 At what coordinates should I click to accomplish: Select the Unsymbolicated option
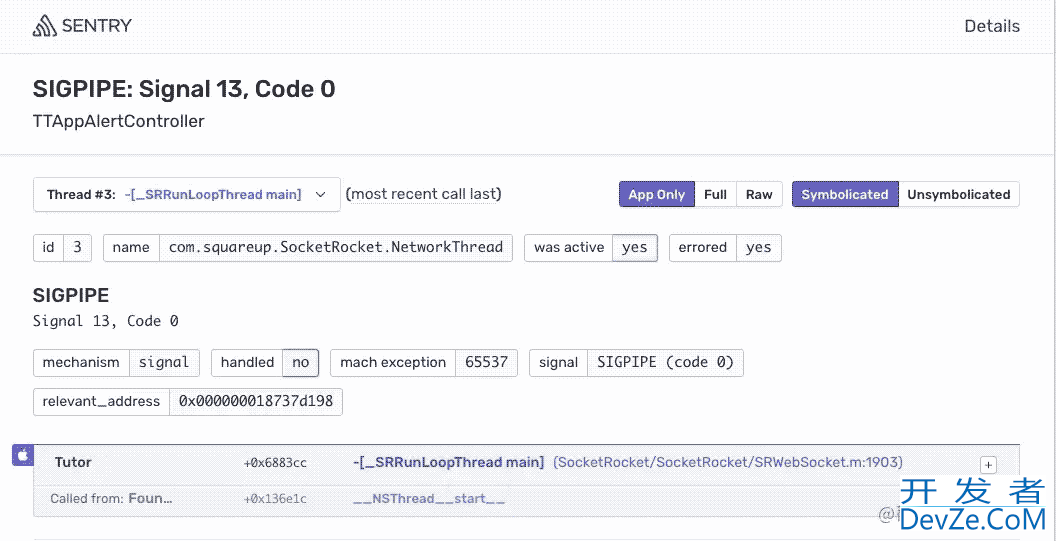click(x=958, y=195)
